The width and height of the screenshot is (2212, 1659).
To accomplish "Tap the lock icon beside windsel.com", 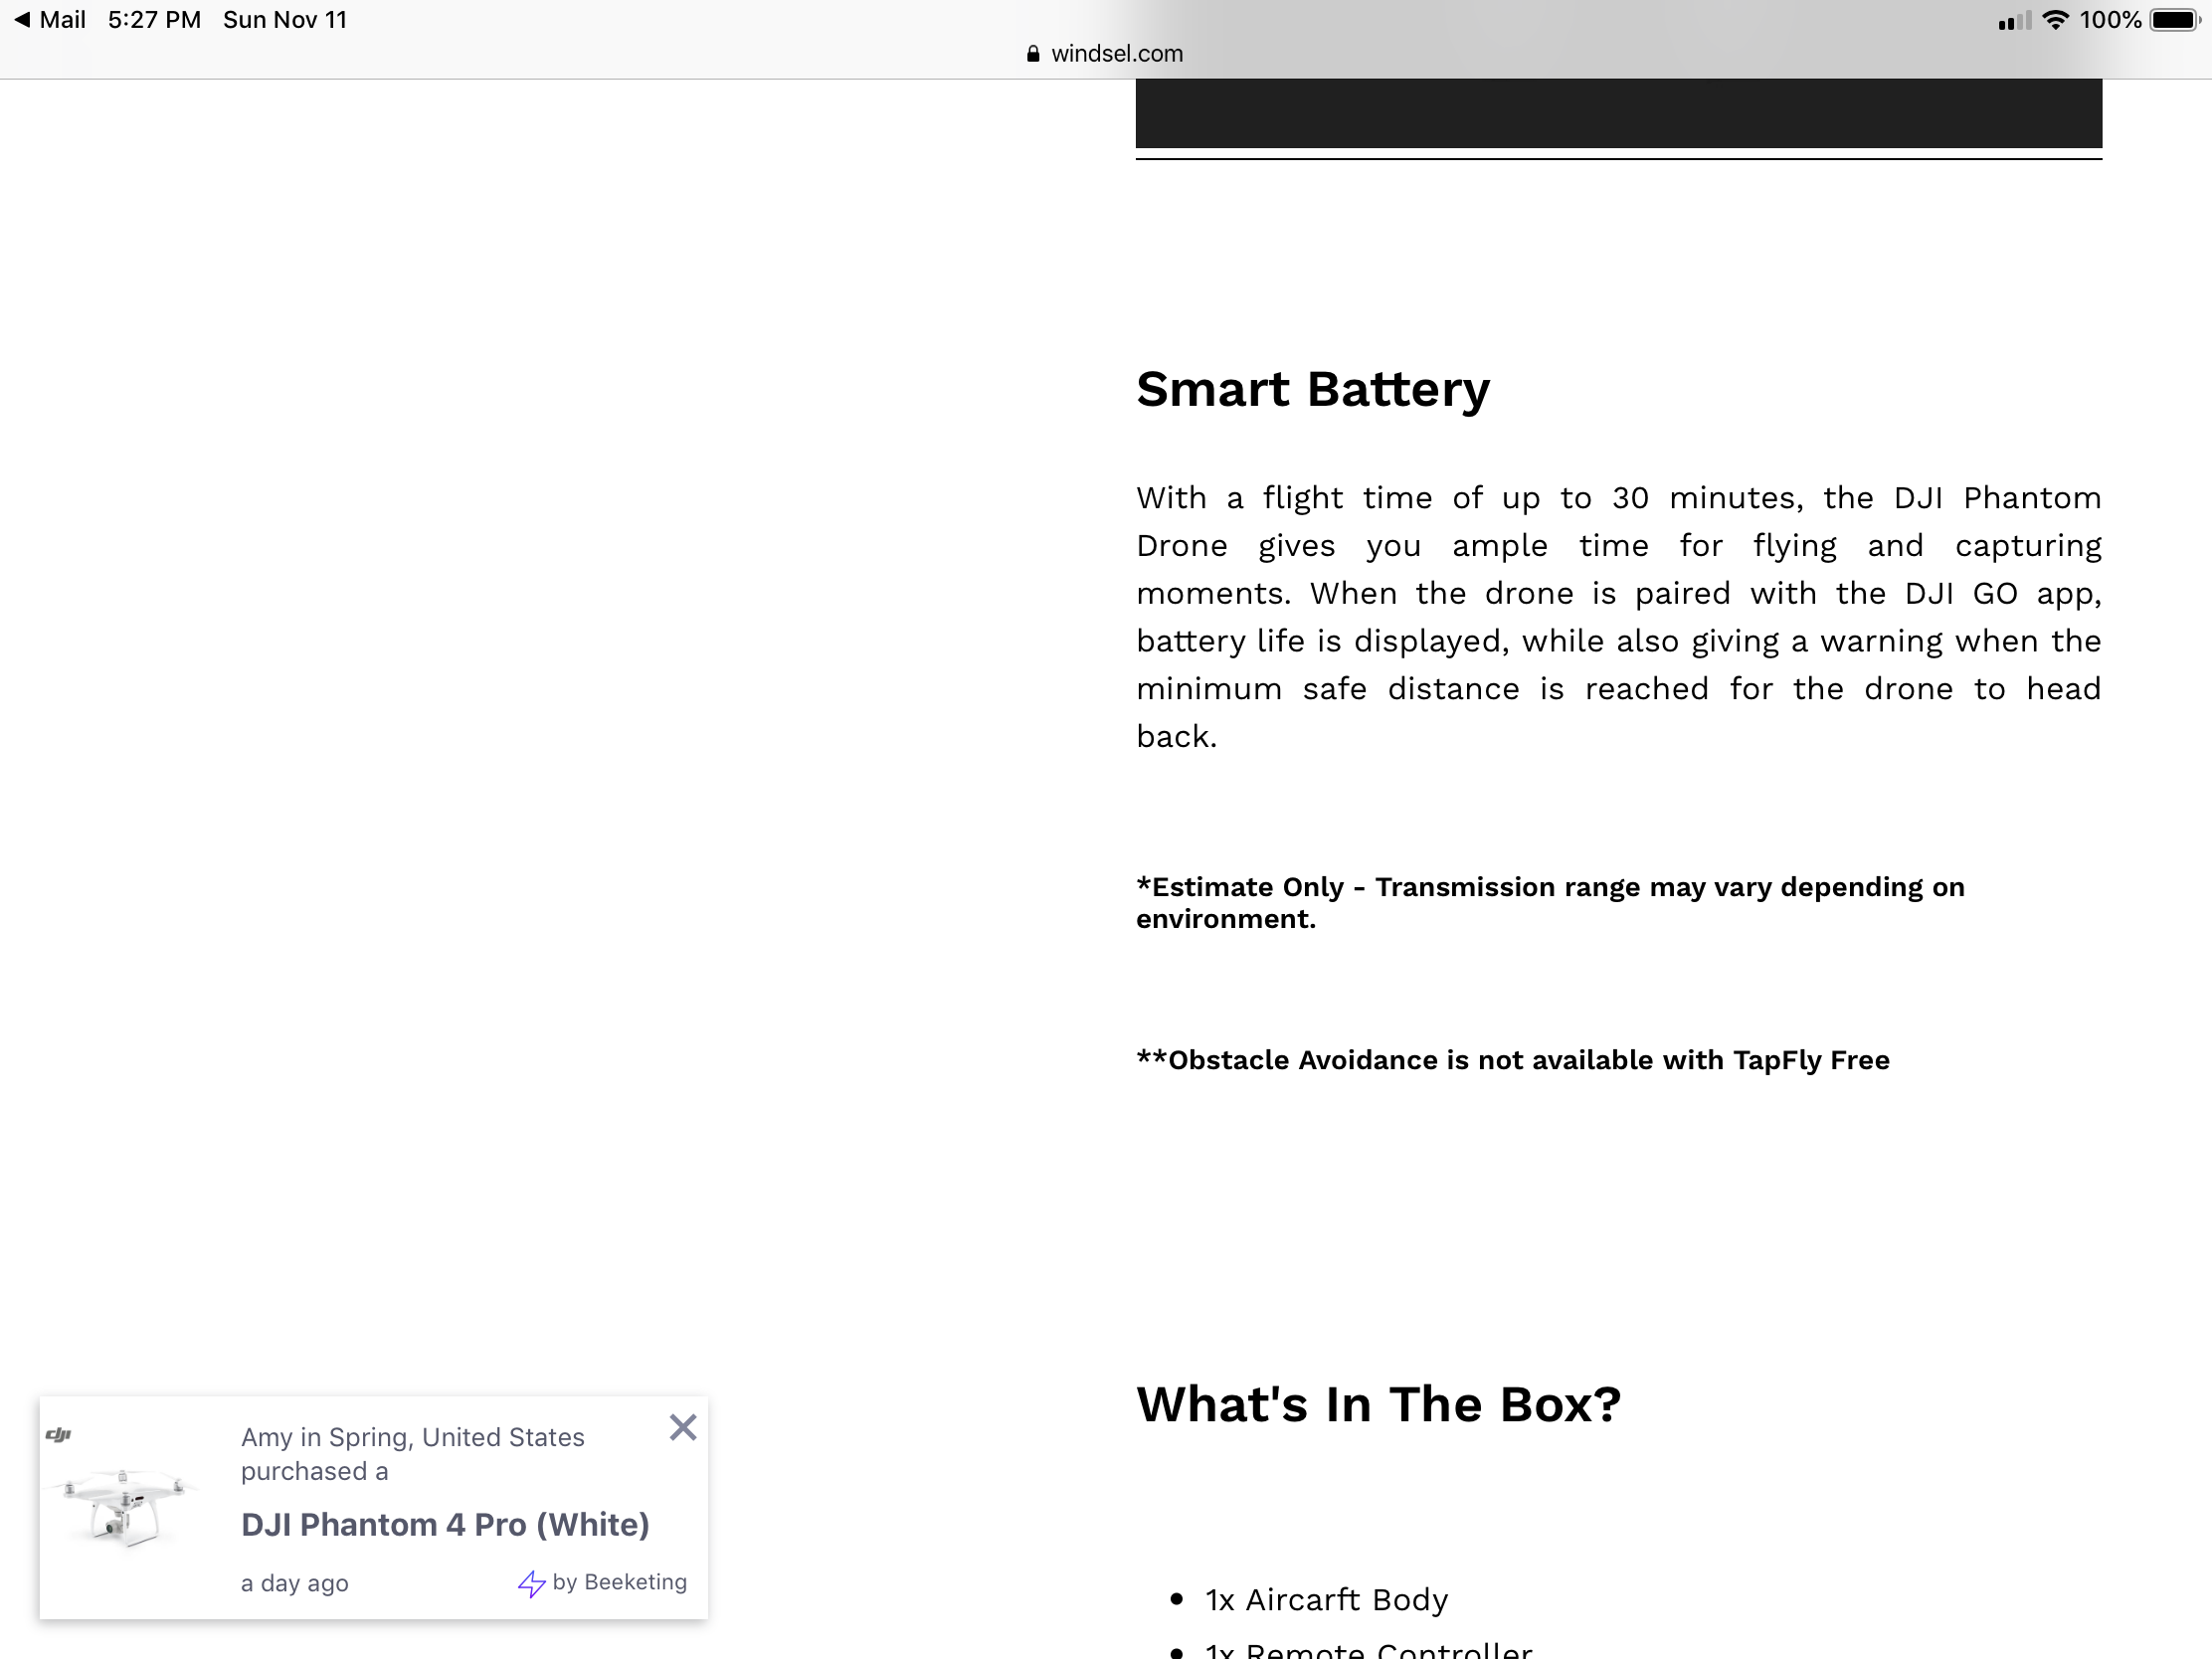I will [1033, 54].
